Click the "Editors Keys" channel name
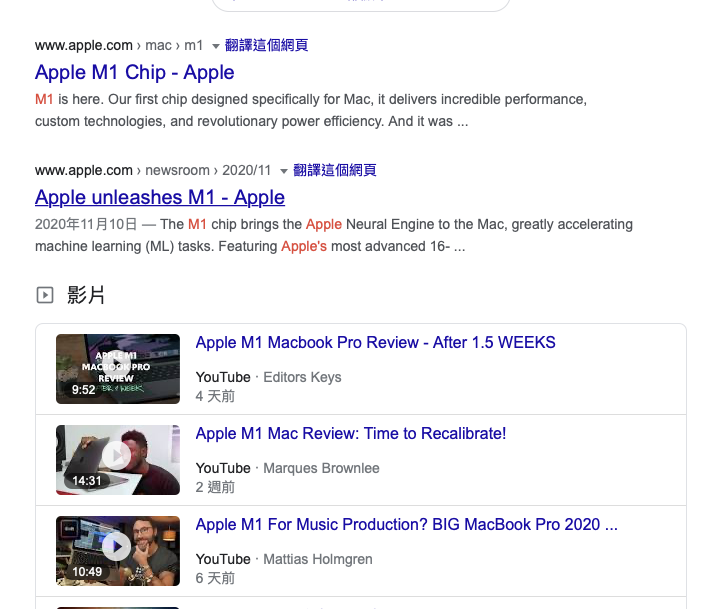This screenshot has height=609, width=721. 302,377
